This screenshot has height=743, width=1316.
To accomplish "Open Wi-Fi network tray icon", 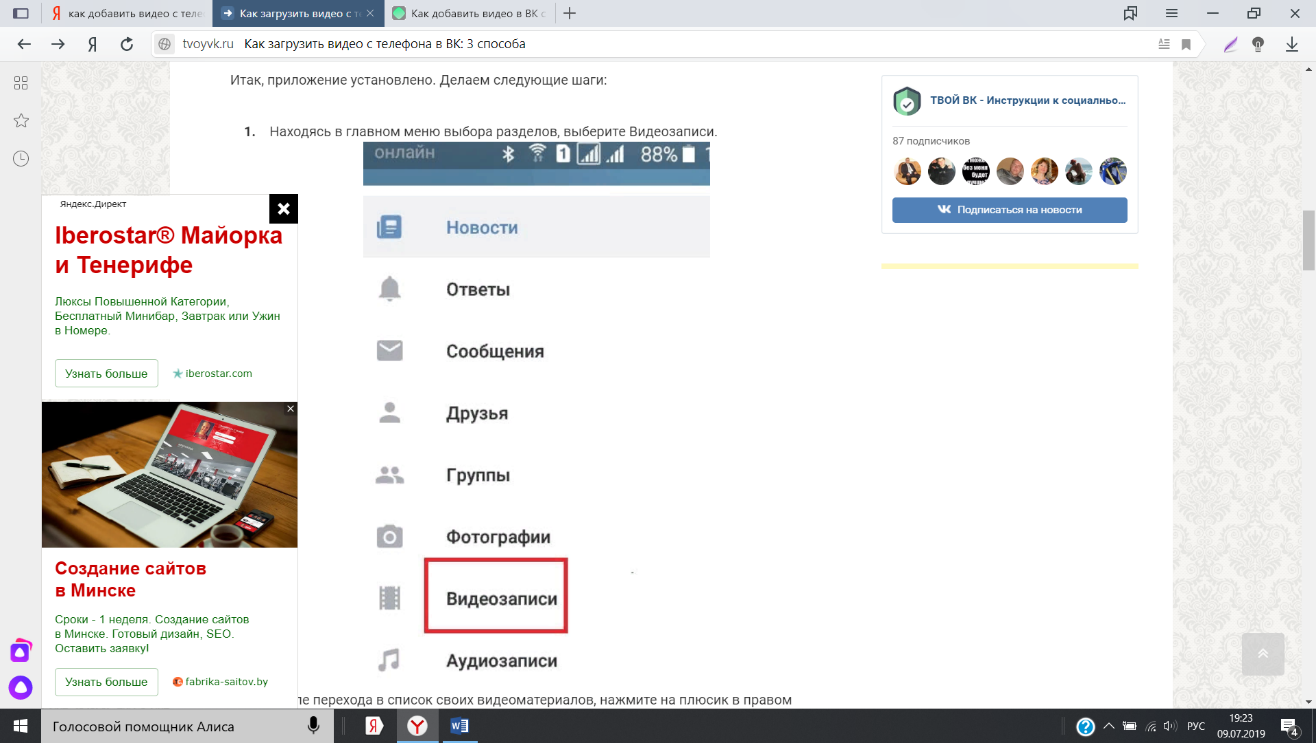I will point(1151,726).
